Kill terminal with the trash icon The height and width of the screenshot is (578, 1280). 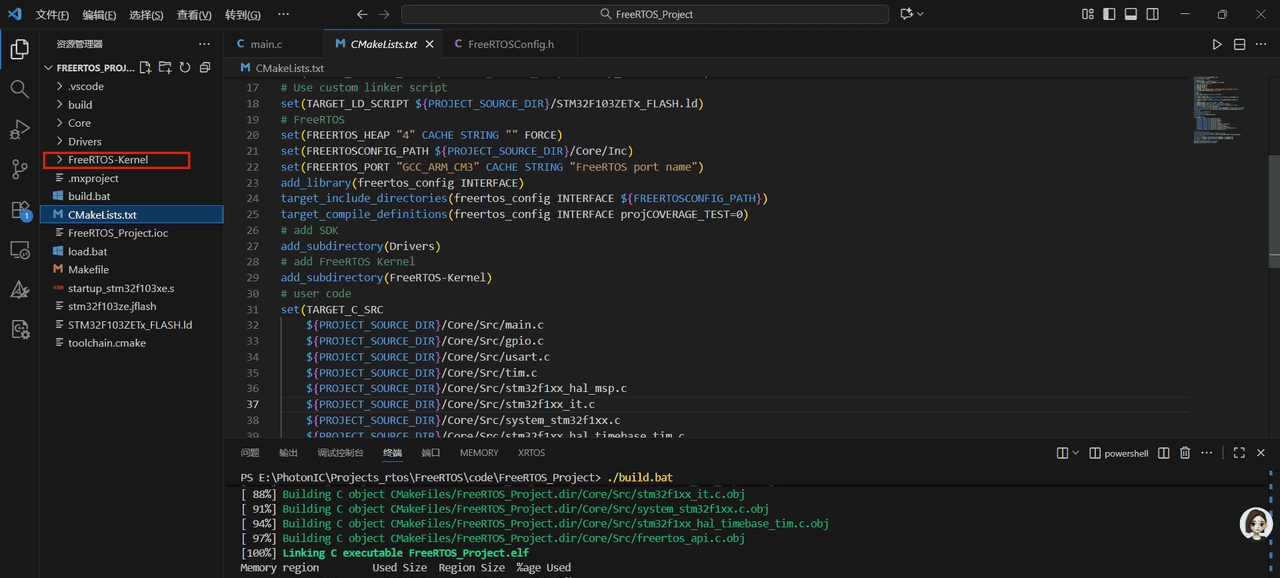(x=1185, y=453)
